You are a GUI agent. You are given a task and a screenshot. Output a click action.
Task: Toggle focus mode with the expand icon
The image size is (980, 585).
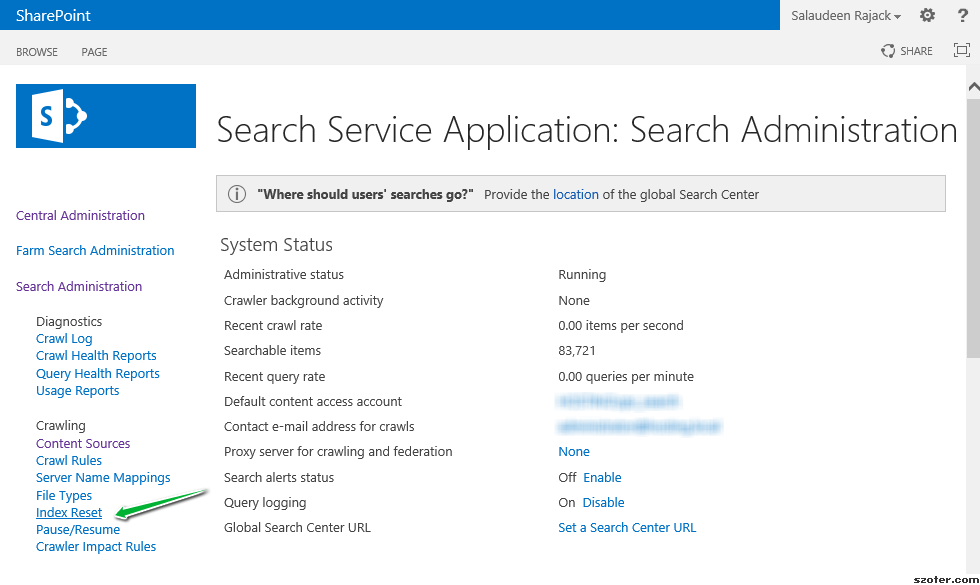pos(961,49)
